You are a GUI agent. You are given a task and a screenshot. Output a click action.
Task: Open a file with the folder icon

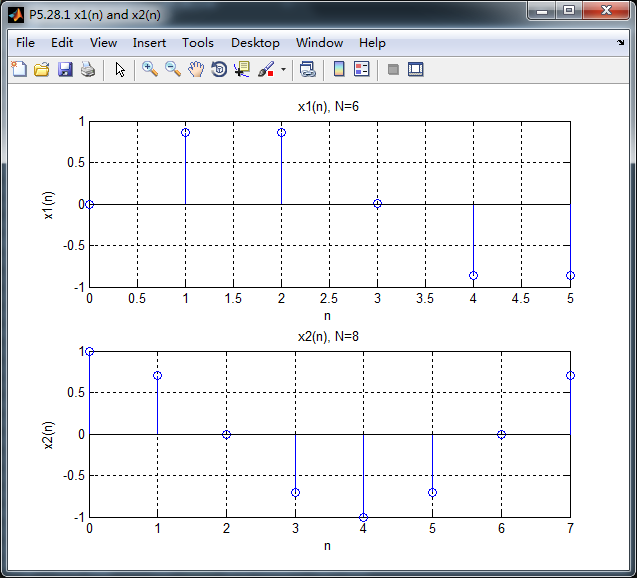pos(41,69)
